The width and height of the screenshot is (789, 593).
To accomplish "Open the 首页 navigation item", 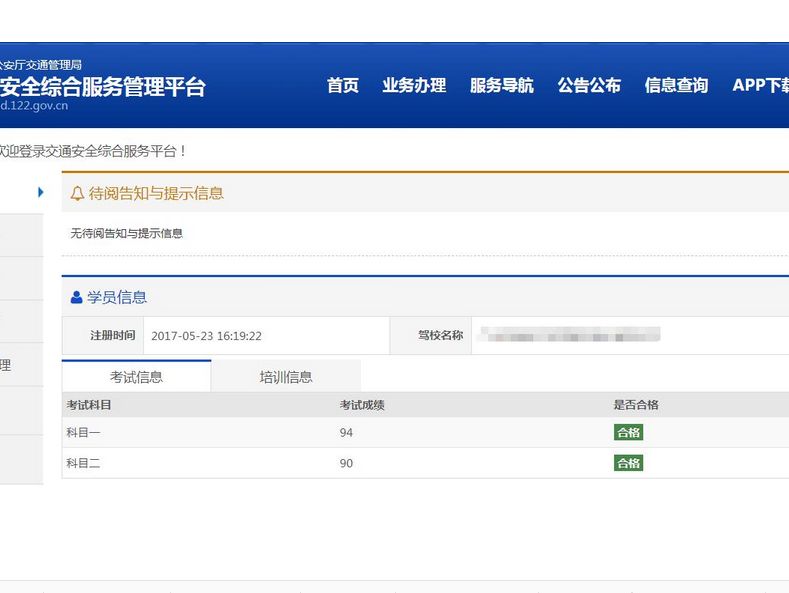I will coord(343,85).
